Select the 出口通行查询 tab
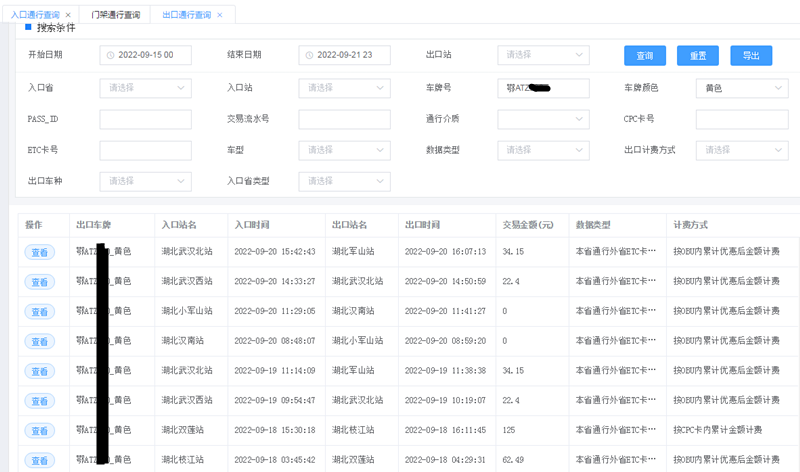Screen dimensions: 800x472 click(187, 15)
